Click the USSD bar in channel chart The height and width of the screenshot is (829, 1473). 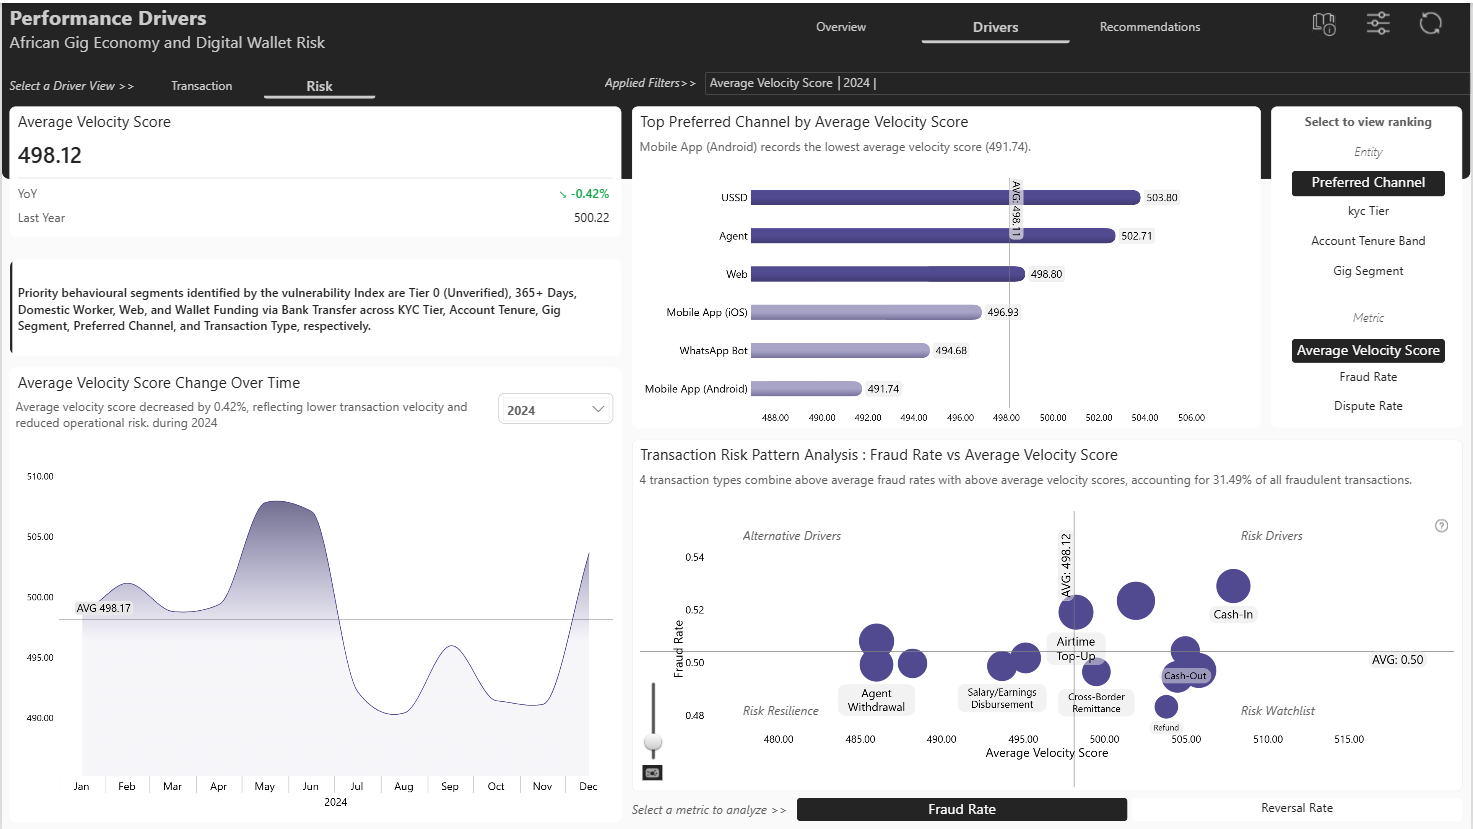pyautogui.click(x=945, y=198)
